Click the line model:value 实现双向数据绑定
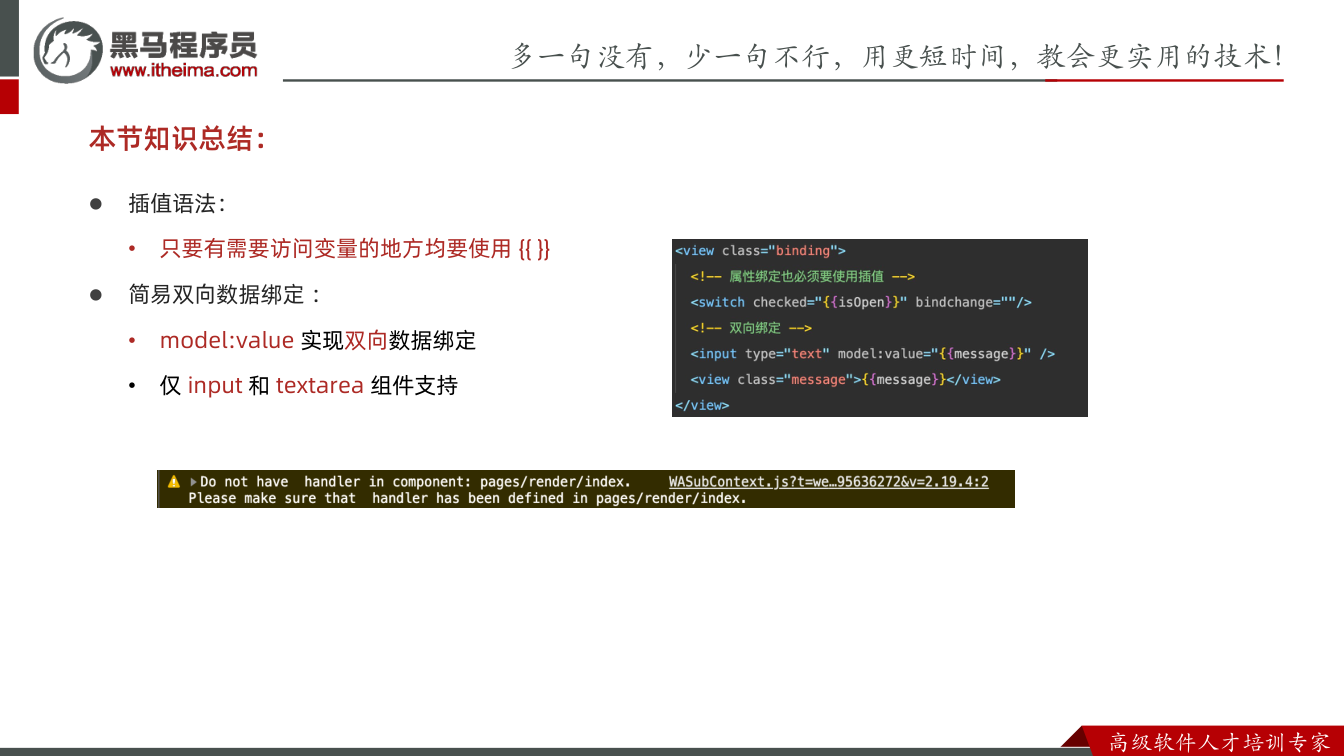The image size is (1344, 756). pyautogui.click(x=318, y=340)
